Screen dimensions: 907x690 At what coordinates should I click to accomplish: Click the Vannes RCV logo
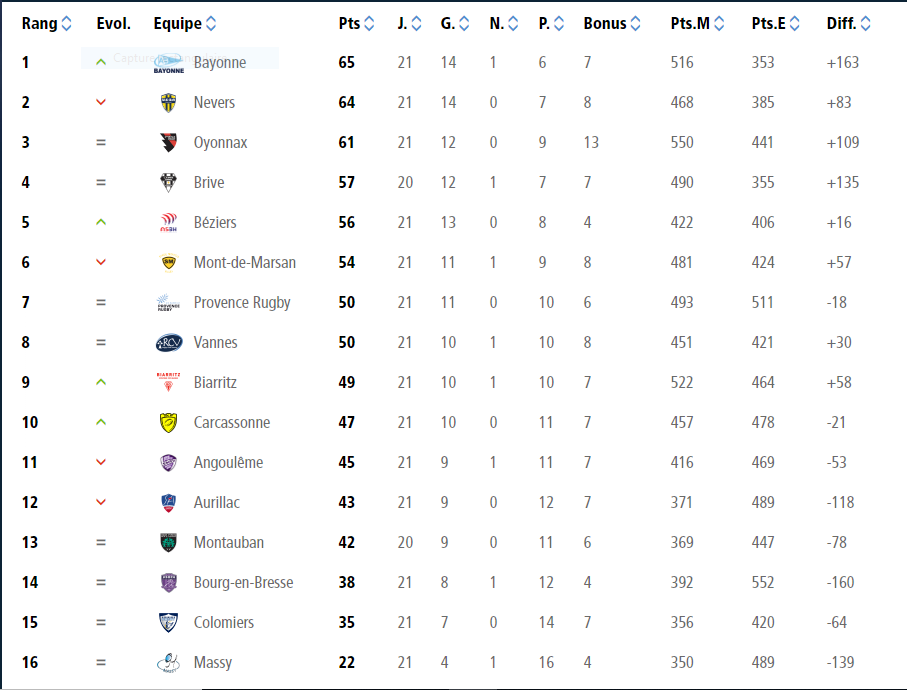click(169, 342)
